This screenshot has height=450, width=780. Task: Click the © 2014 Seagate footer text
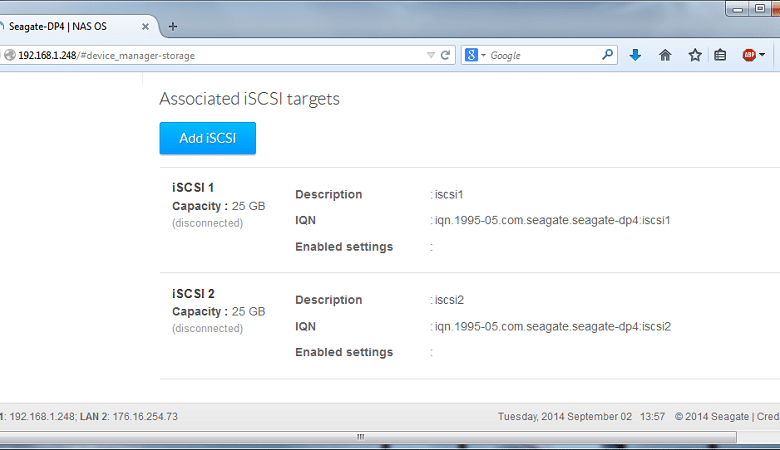(711, 417)
